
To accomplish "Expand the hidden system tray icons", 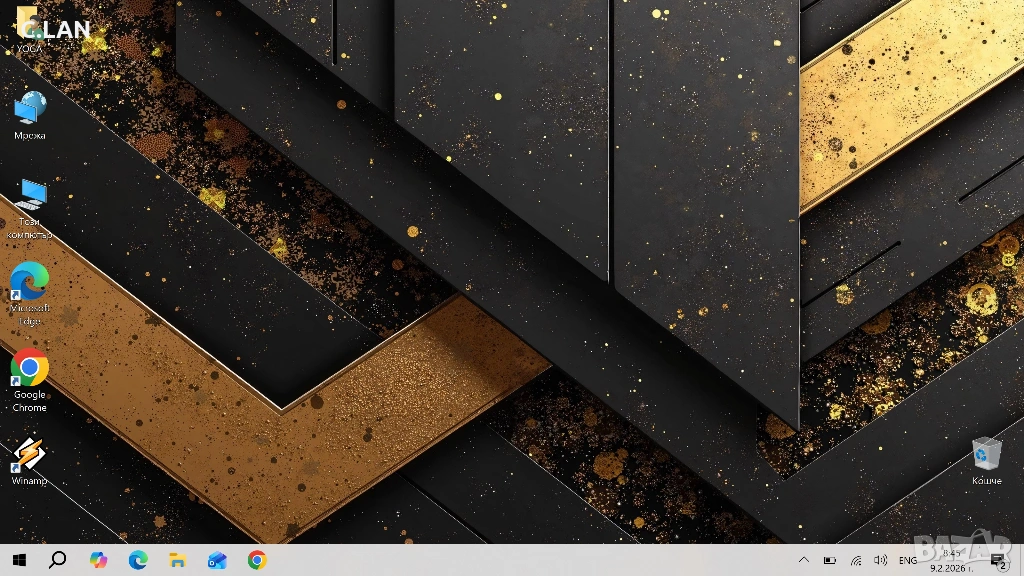I will pos(803,561).
